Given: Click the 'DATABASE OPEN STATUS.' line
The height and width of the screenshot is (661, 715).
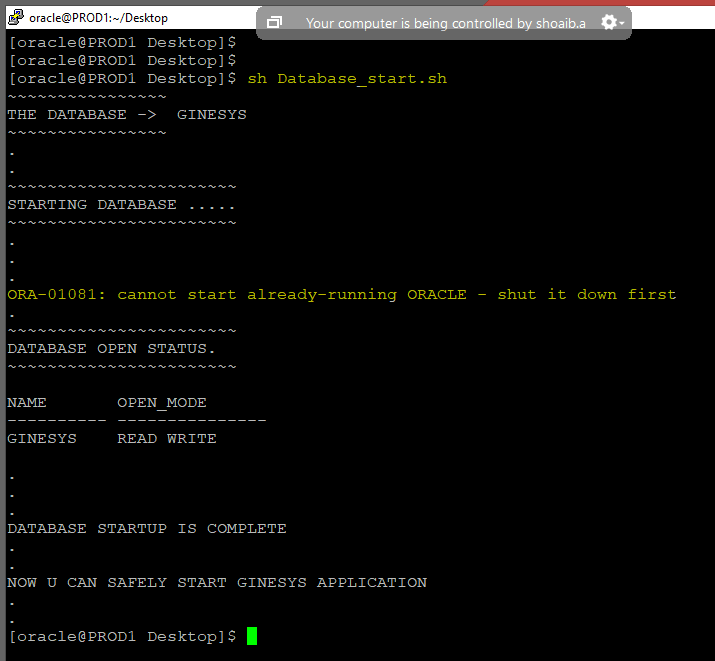Looking at the screenshot, I should point(111,349).
